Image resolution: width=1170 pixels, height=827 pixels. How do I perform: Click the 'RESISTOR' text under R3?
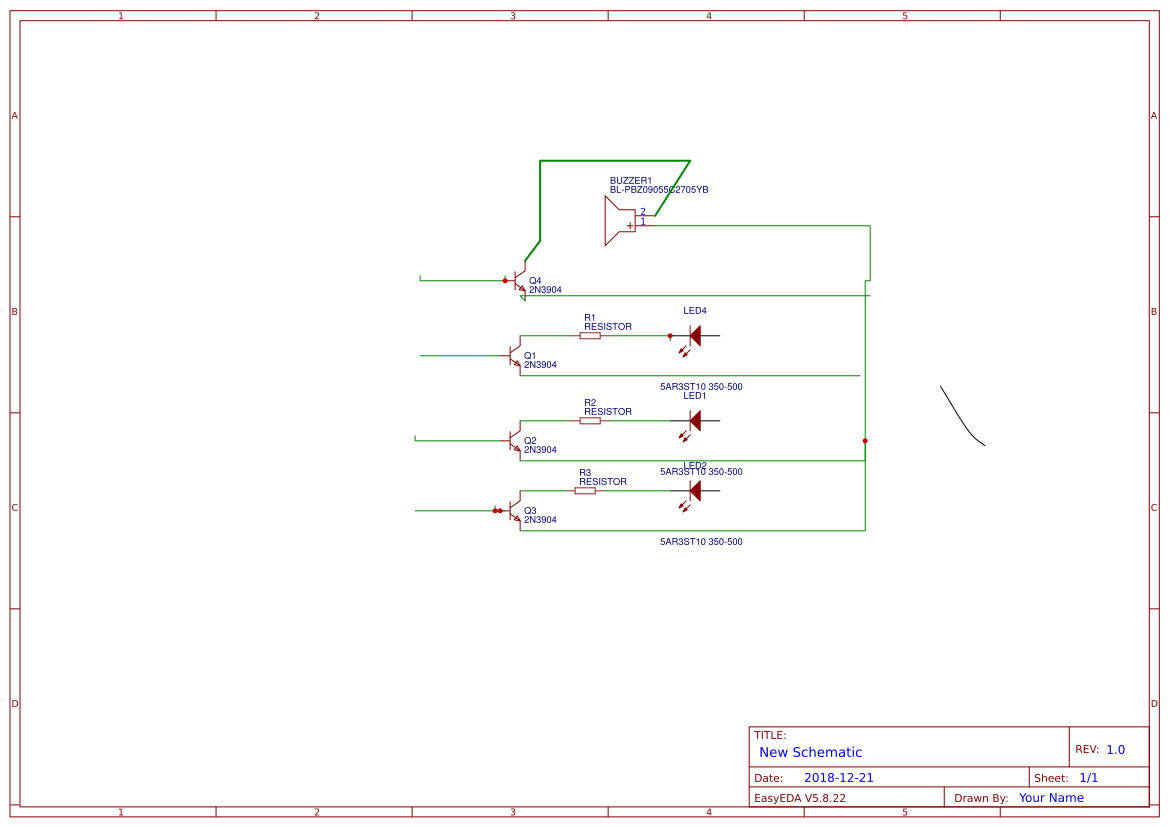pyautogui.click(x=603, y=482)
